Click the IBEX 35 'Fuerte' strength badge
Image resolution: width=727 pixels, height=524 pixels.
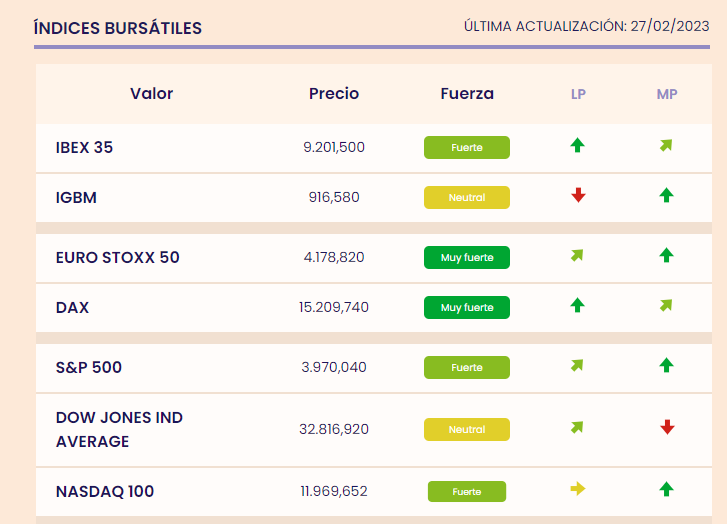pos(467,148)
